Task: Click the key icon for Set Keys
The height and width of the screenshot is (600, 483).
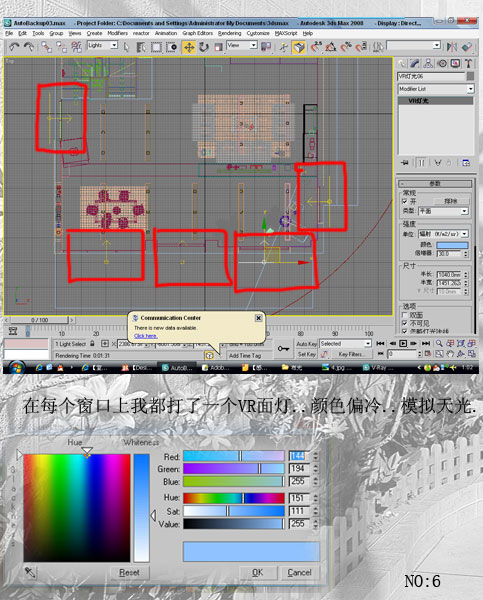Action: pos(283,349)
